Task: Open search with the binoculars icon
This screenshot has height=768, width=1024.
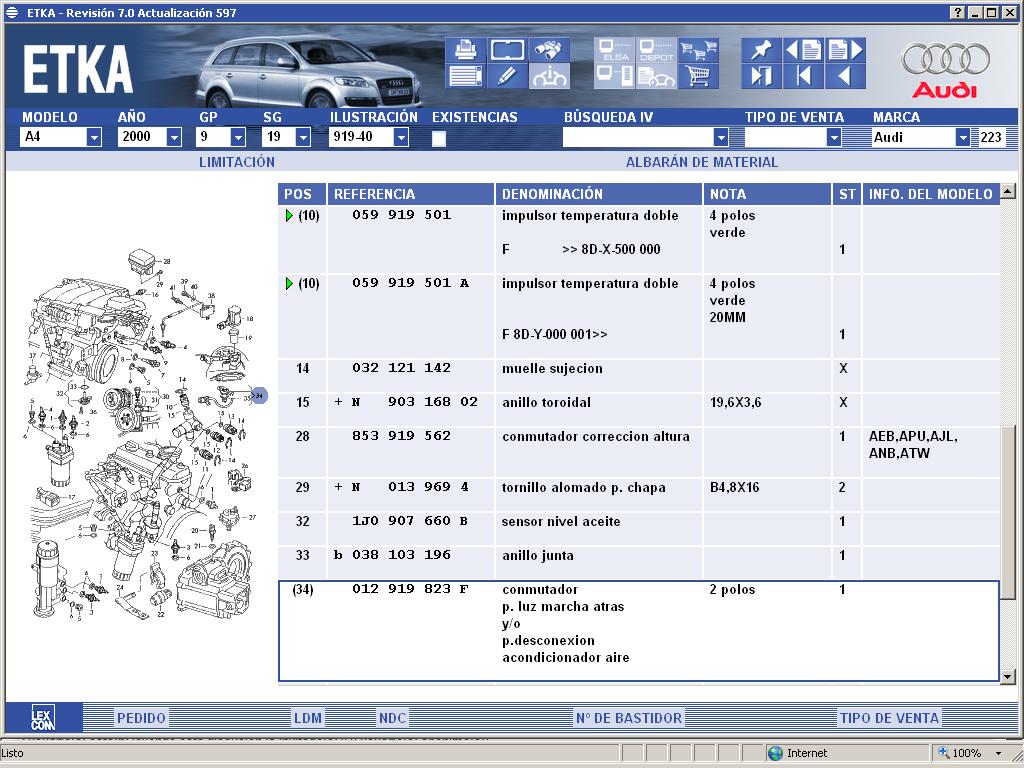Action: click(549, 50)
